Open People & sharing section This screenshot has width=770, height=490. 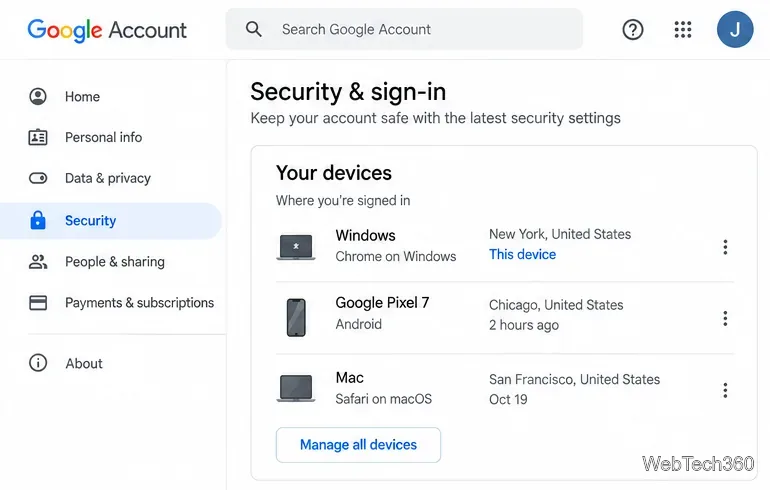click(115, 262)
